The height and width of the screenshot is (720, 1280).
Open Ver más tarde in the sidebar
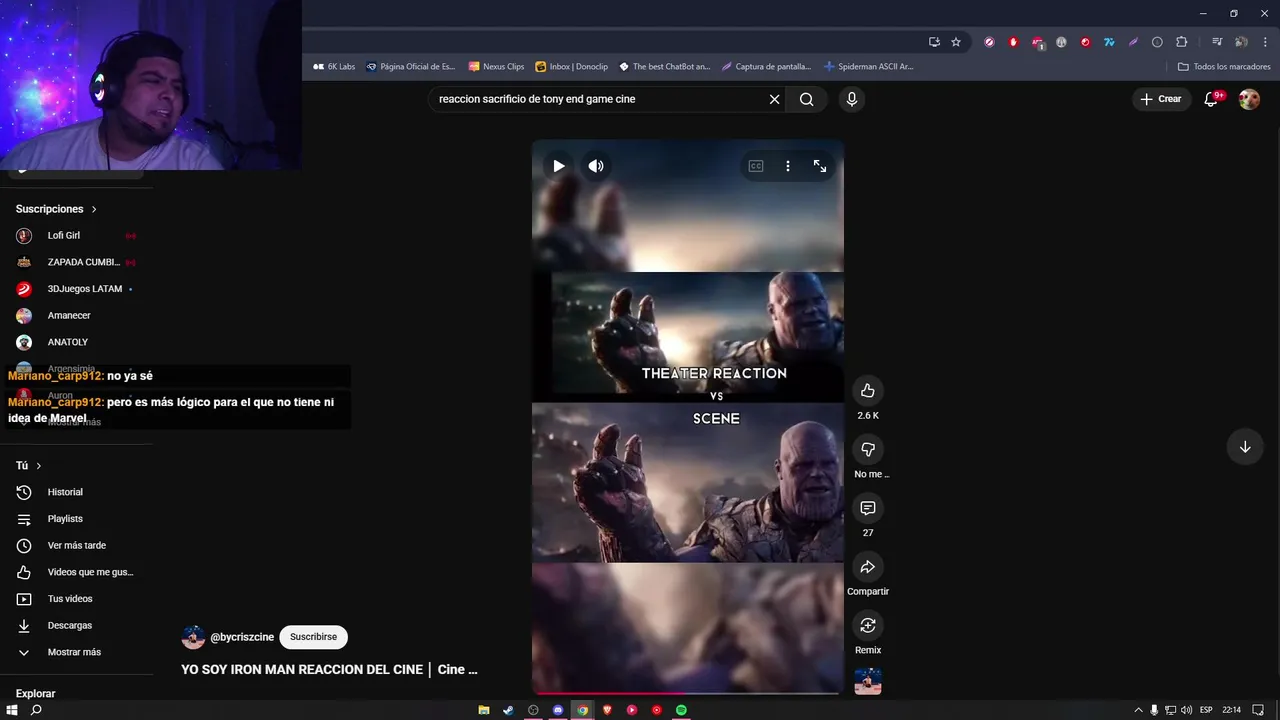[76, 546]
